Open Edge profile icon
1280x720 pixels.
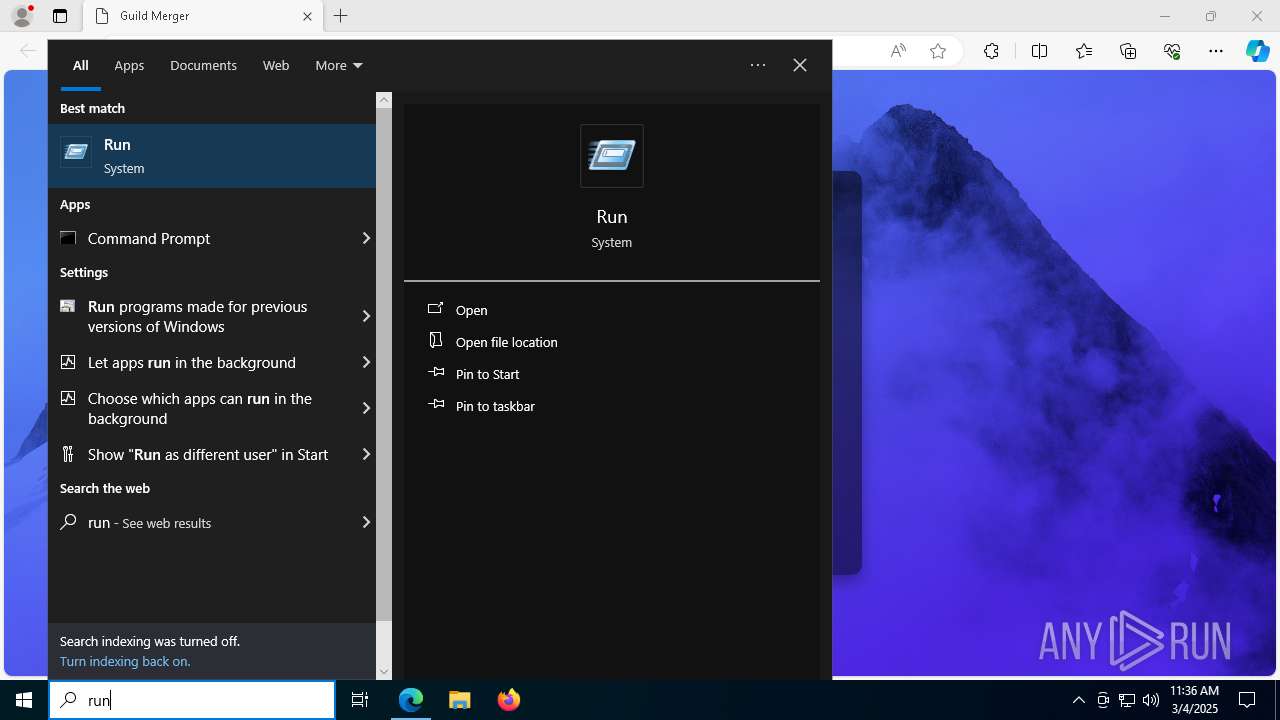[21, 16]
